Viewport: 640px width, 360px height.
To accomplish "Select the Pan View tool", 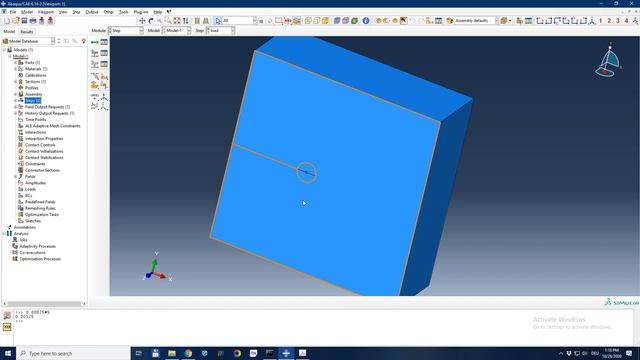I will [x=142, y=20].
